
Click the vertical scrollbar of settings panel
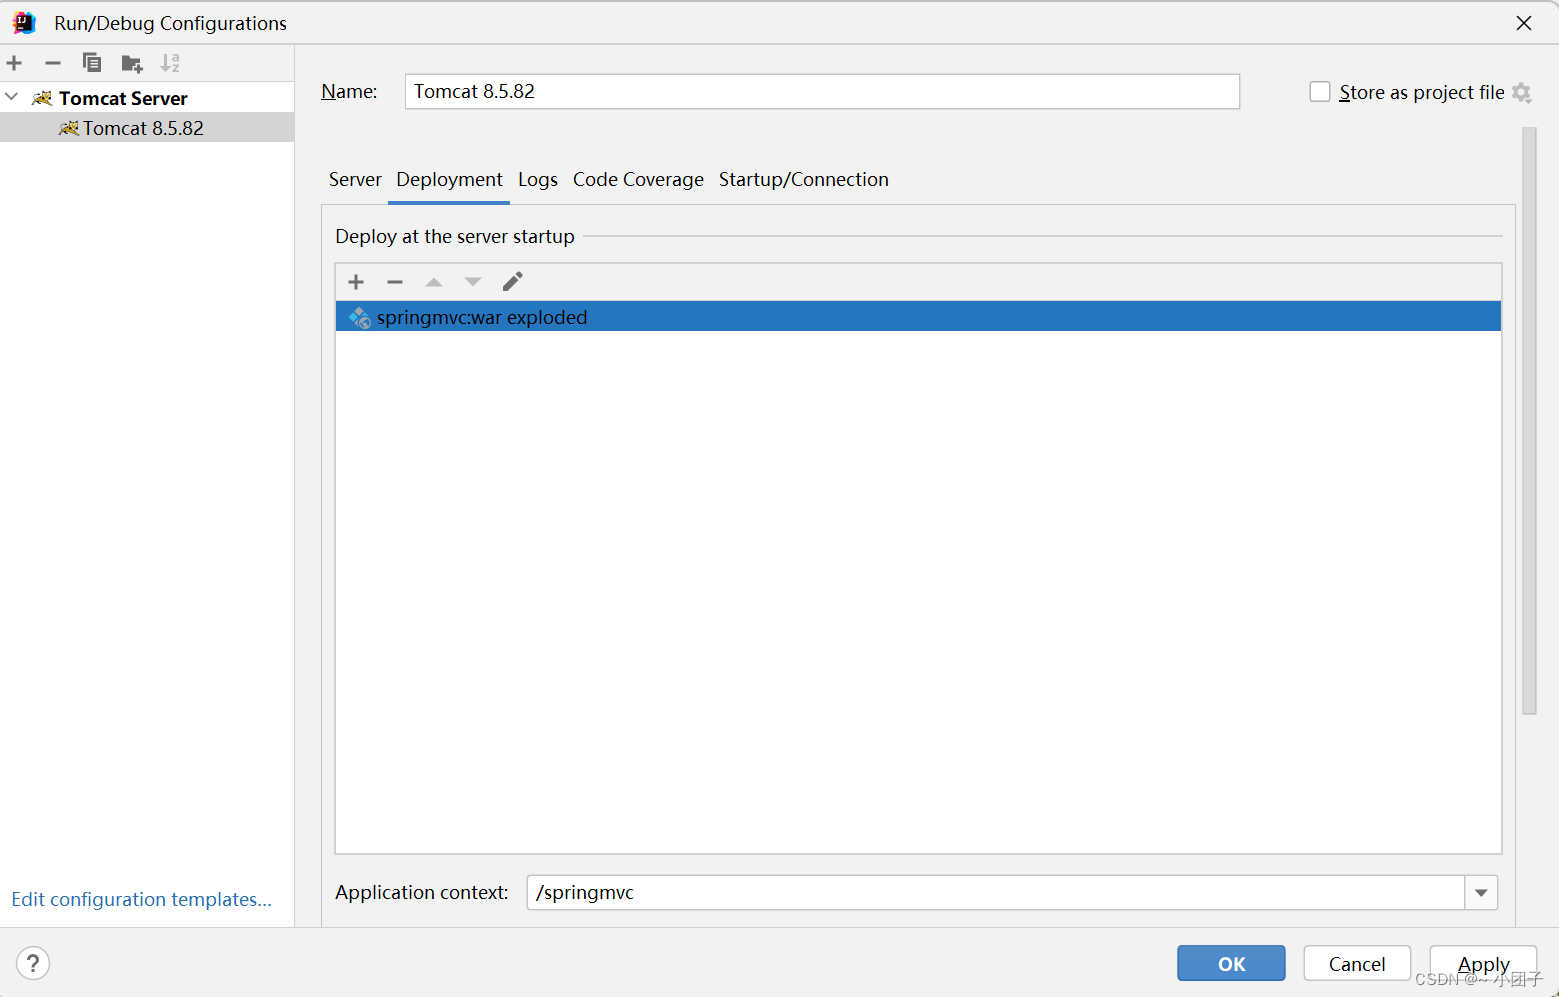coord(1528,420)
